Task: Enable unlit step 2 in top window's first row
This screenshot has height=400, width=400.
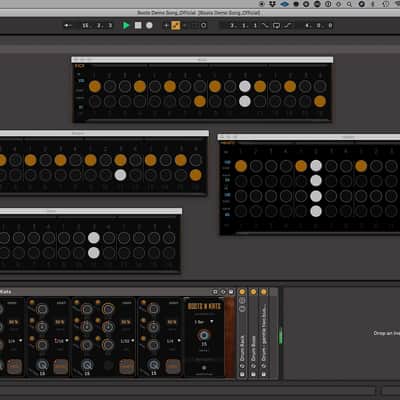Action: point(110,86)
